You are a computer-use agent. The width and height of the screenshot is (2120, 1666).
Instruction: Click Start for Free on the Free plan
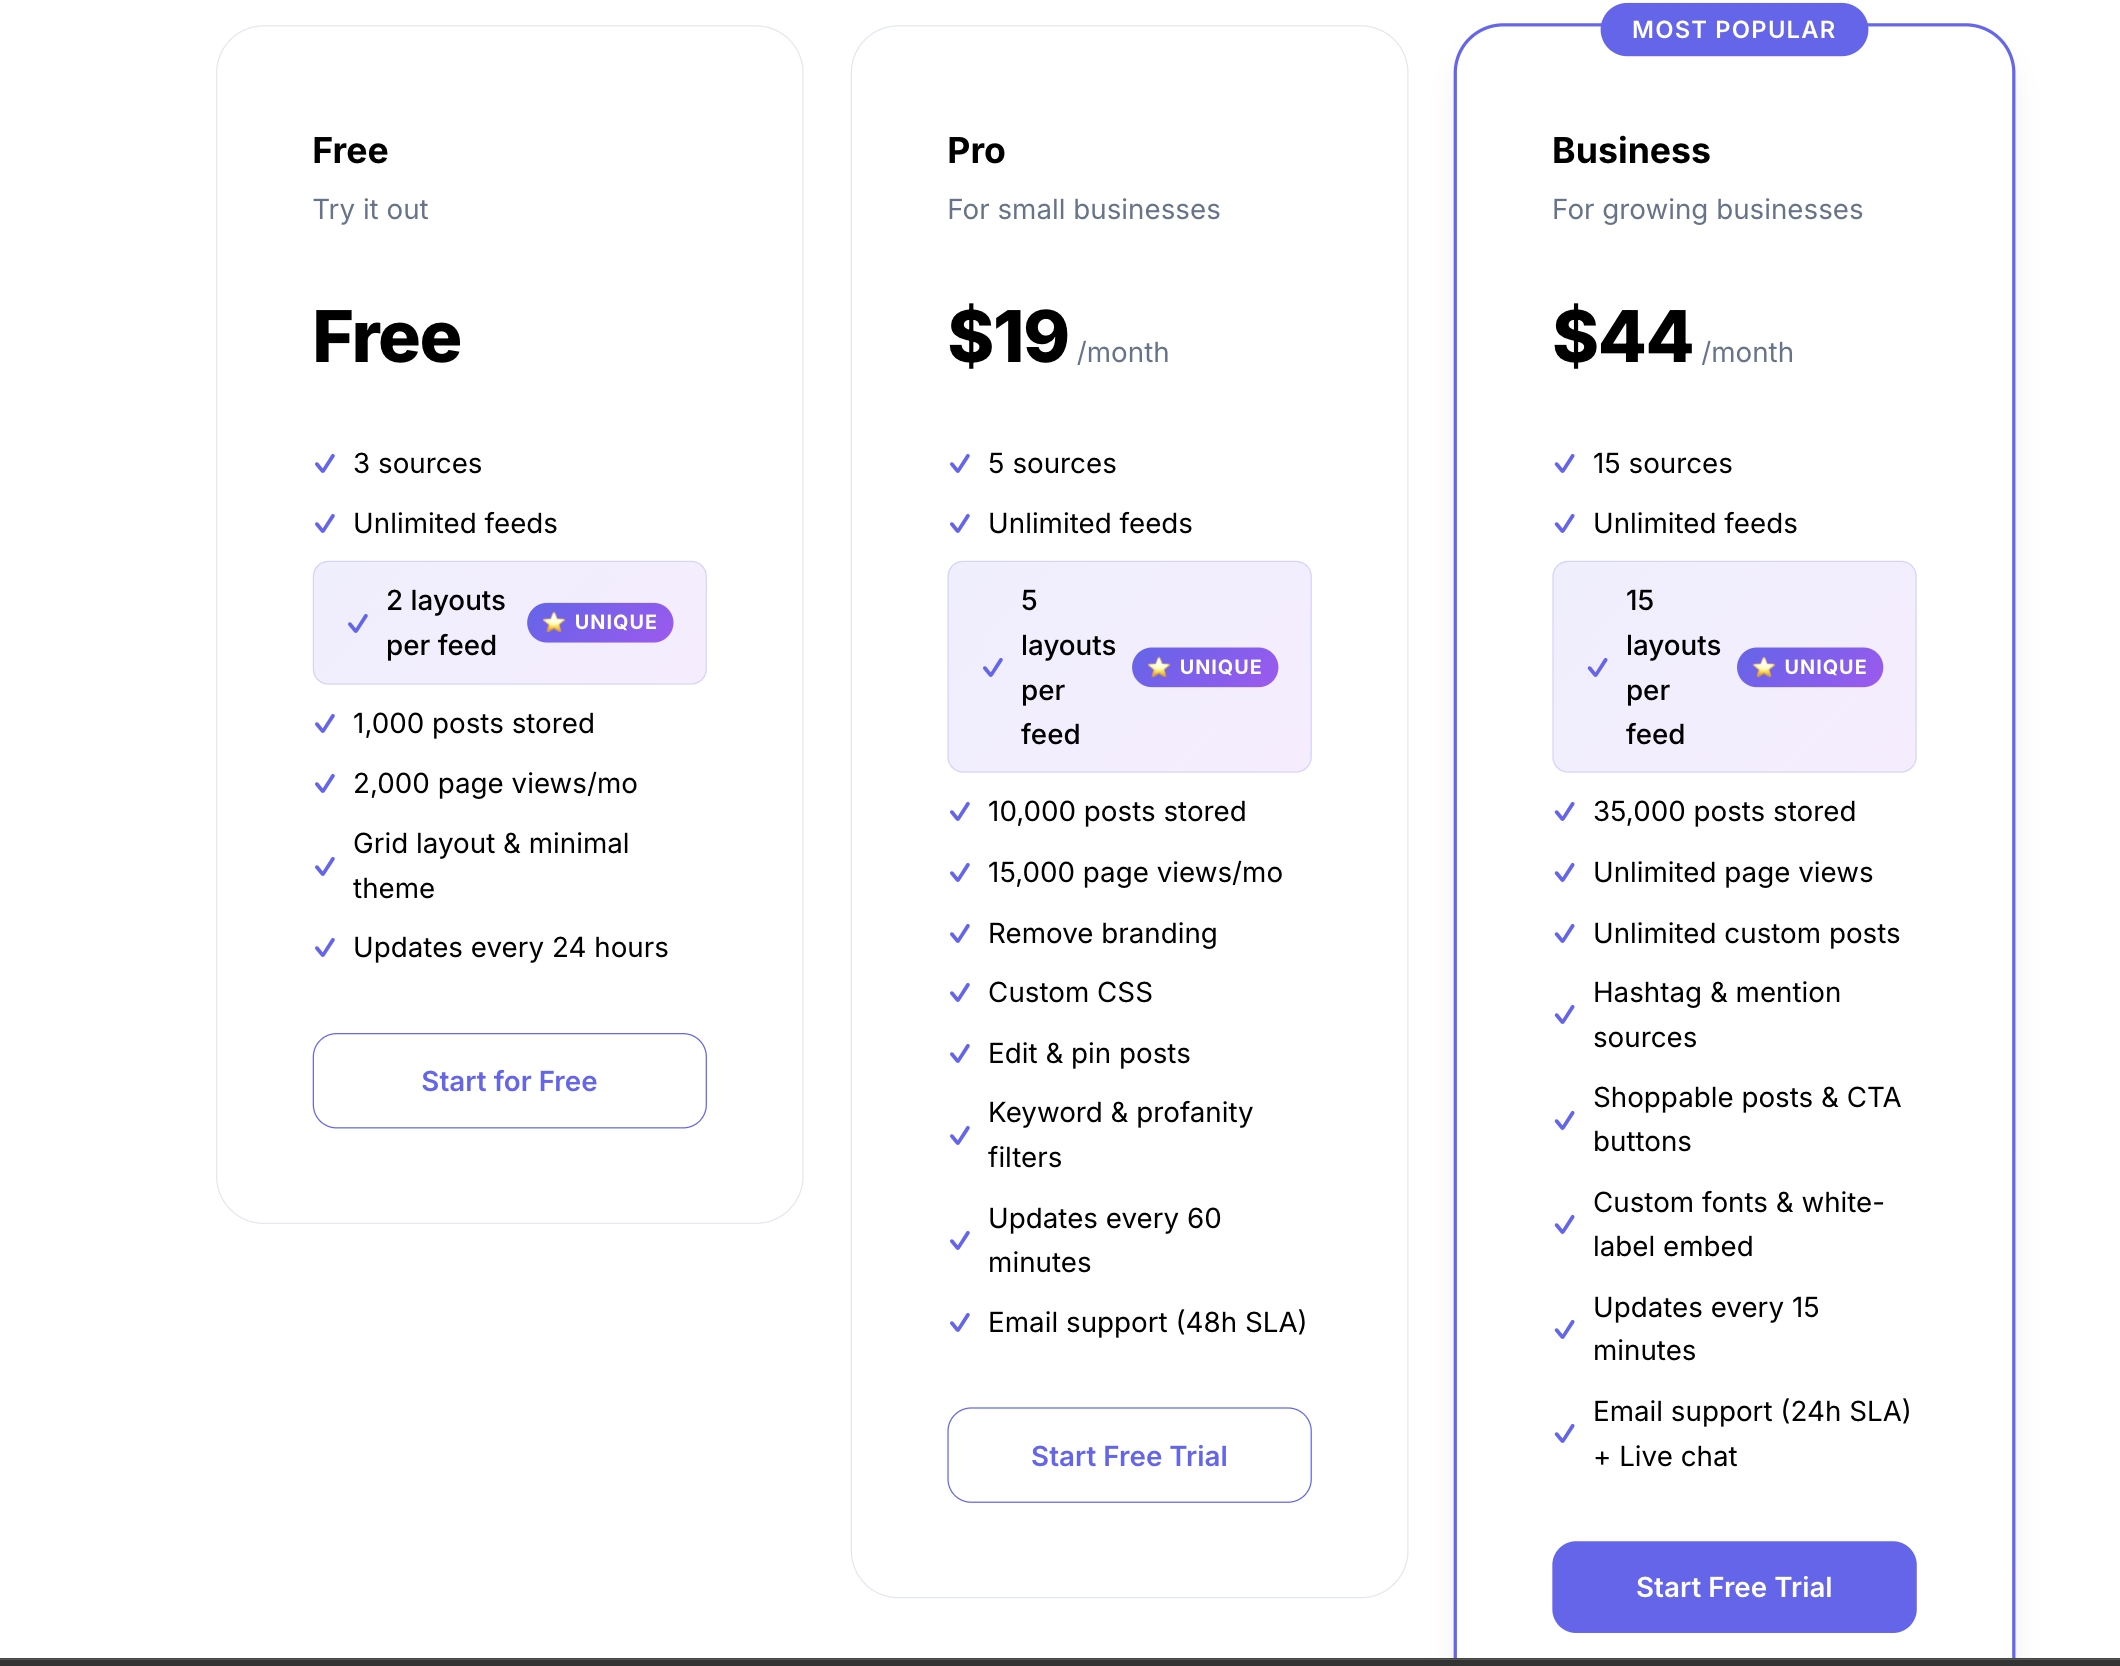click(509, 1080)
